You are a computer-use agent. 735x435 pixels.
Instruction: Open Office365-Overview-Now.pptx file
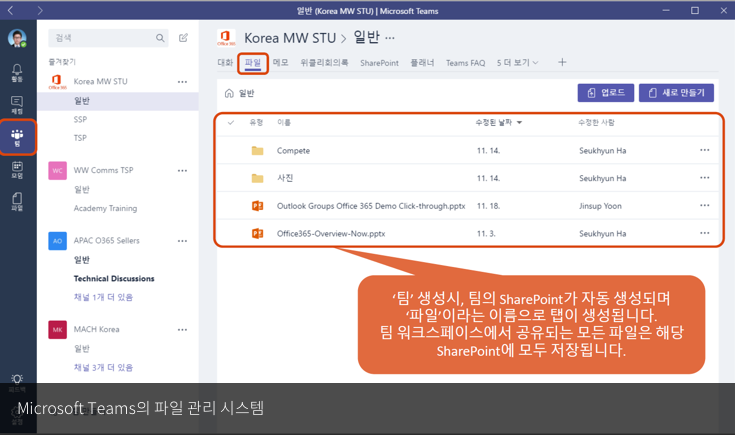click(x=331, y=233)
